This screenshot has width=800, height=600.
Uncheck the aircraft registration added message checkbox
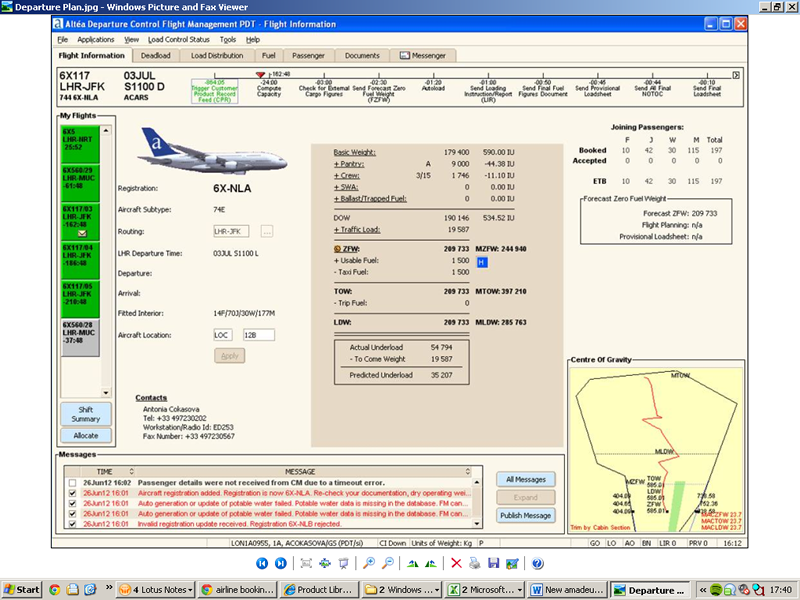72,493
